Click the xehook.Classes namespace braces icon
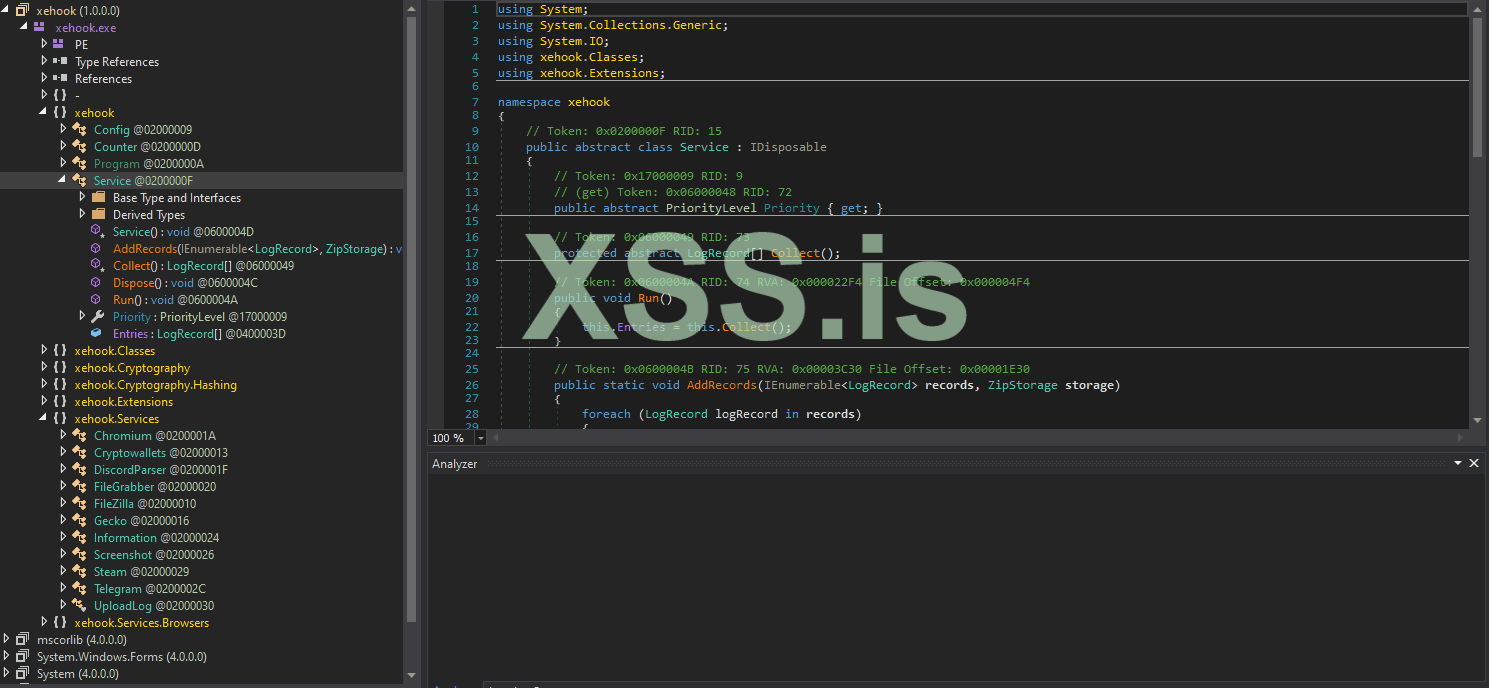This screenshot has height=688, width=1489. point(60,351)
